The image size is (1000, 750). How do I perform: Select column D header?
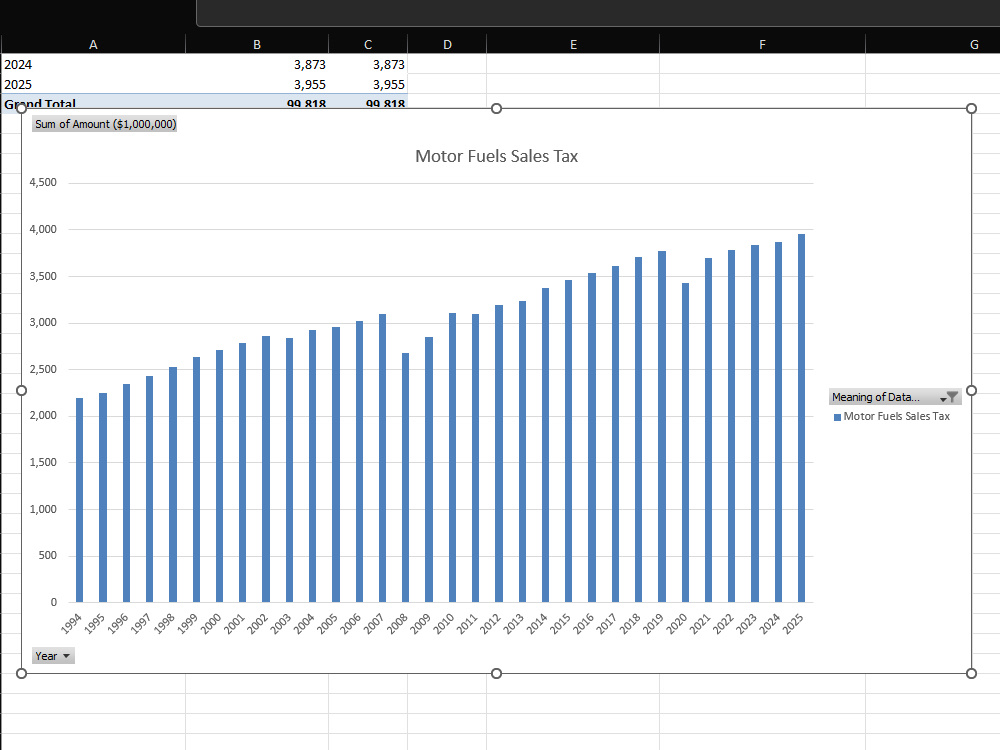pyautogui.click(x=447, y=45)
